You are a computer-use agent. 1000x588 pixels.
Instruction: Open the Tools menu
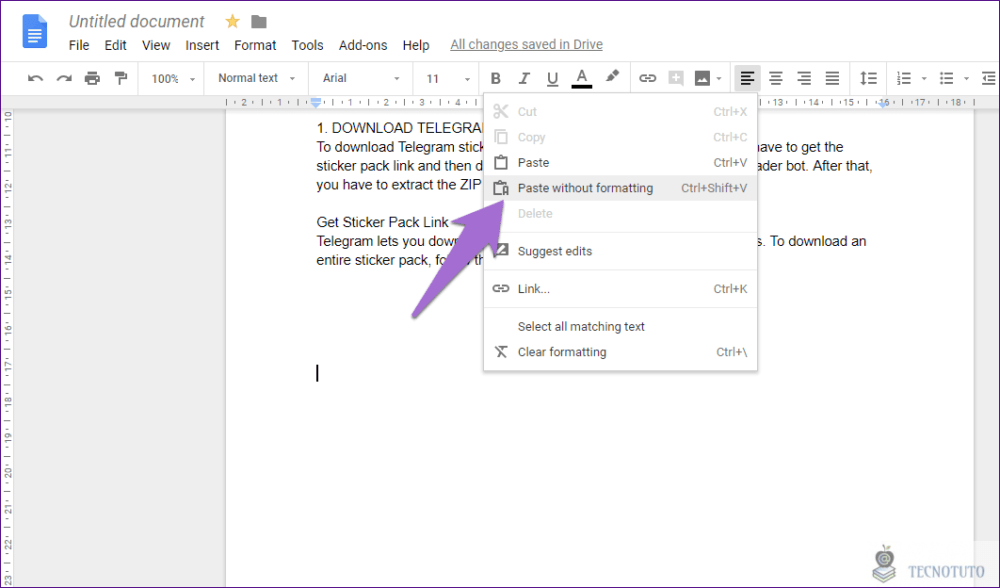point(307,45)
